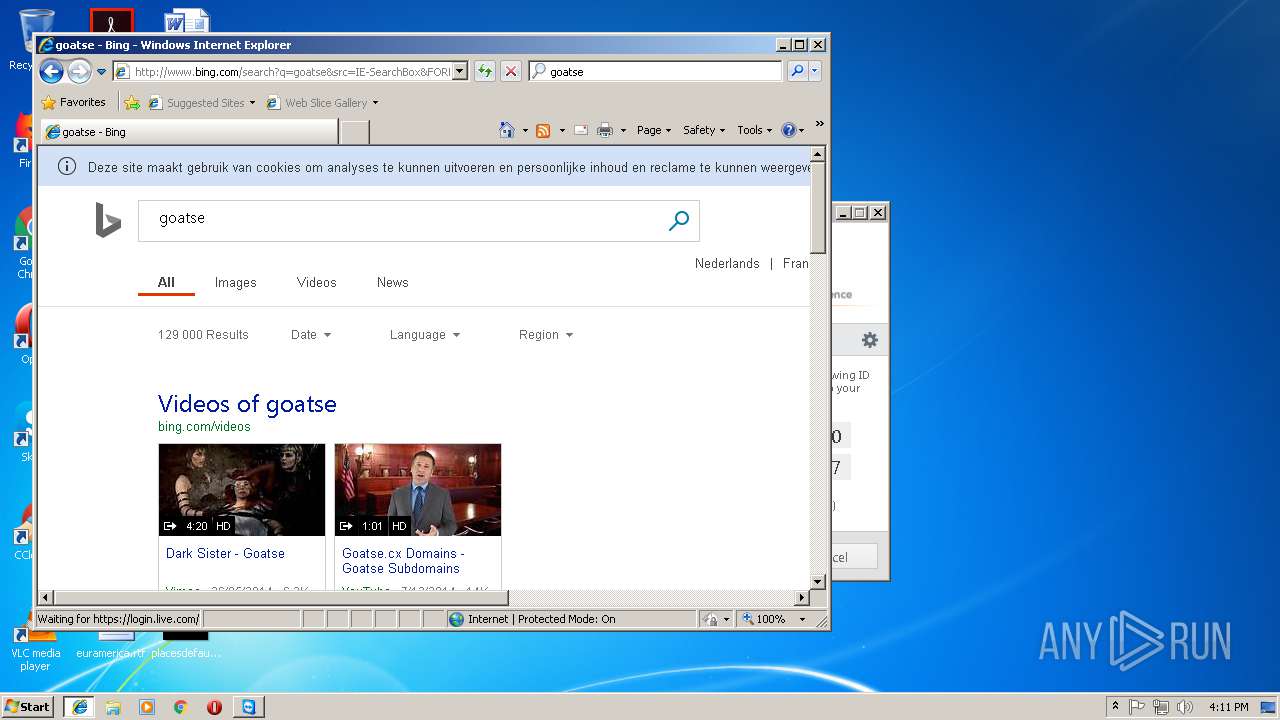Viewport: 1280px width, 720px height.
Task: Open a new blank tab button
Action: coord(355,131)
